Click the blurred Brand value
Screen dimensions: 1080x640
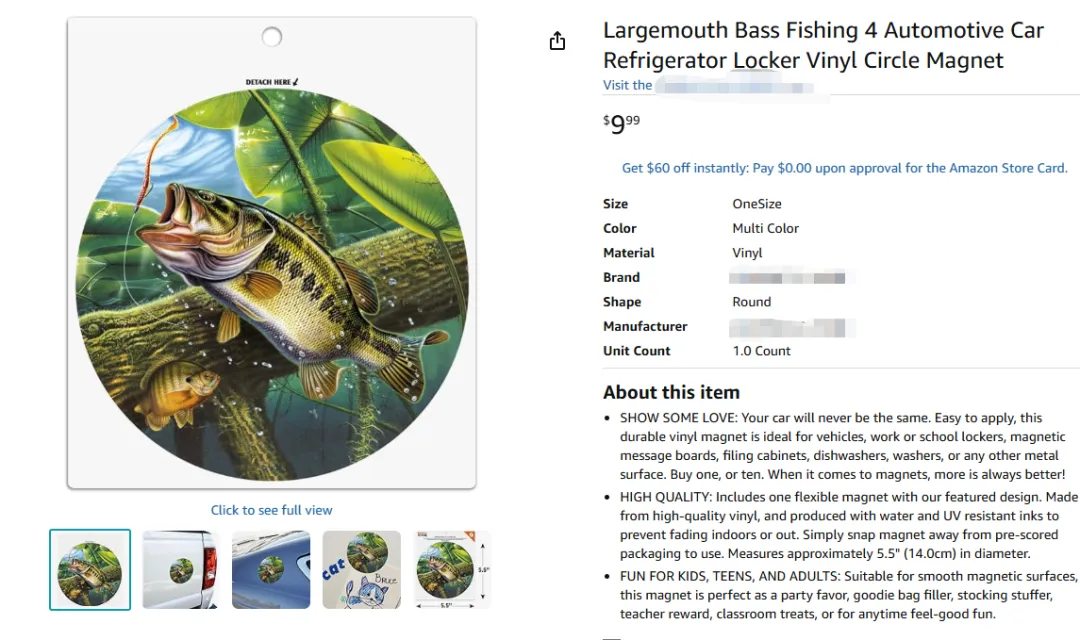pos(788,277)
